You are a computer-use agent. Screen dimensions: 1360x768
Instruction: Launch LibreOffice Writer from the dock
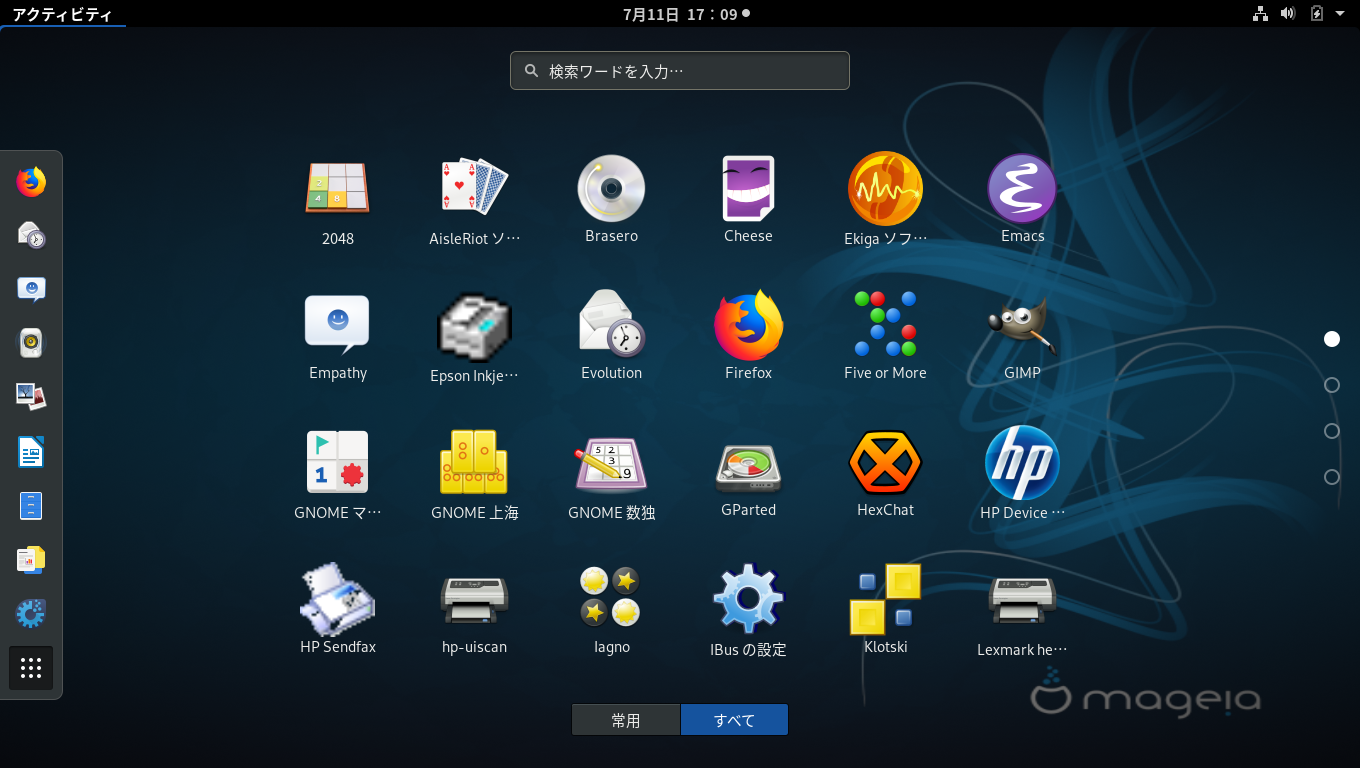pyautogui.click(x=31, y=451)
